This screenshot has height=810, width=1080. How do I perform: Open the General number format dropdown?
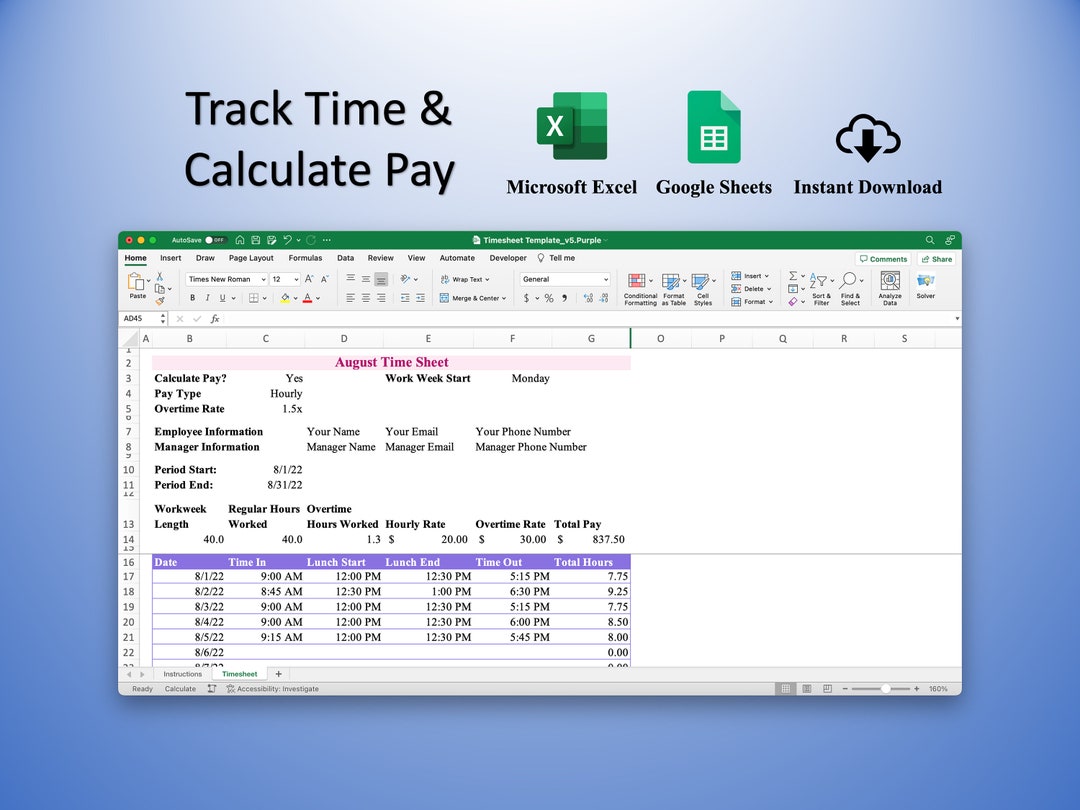coord(605,279)
